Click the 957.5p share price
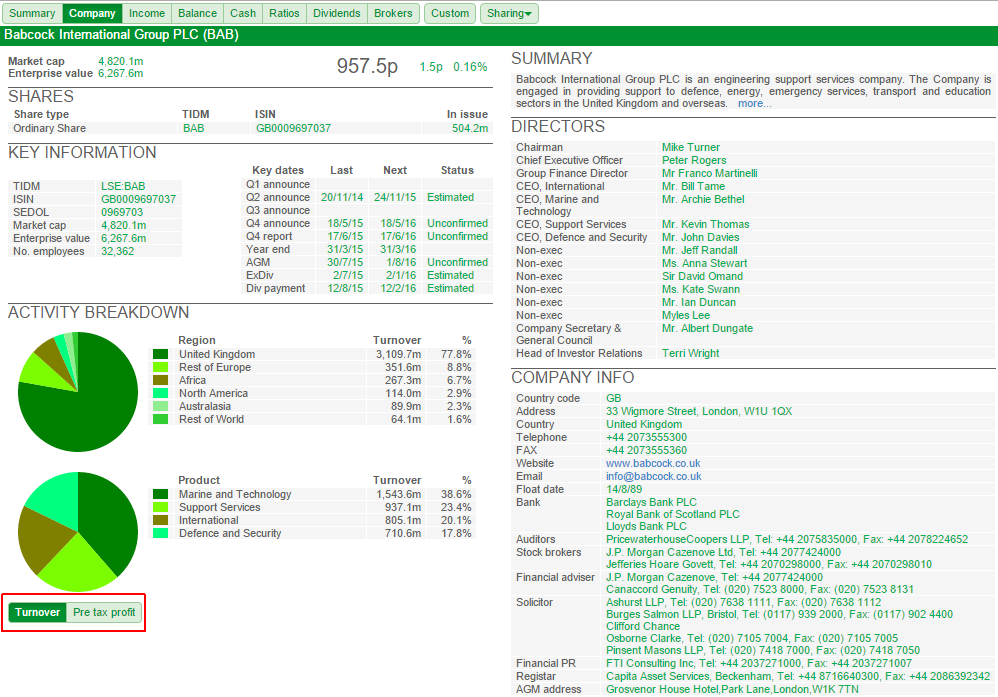Screen dimensions: 998x697 pos(367,66)
